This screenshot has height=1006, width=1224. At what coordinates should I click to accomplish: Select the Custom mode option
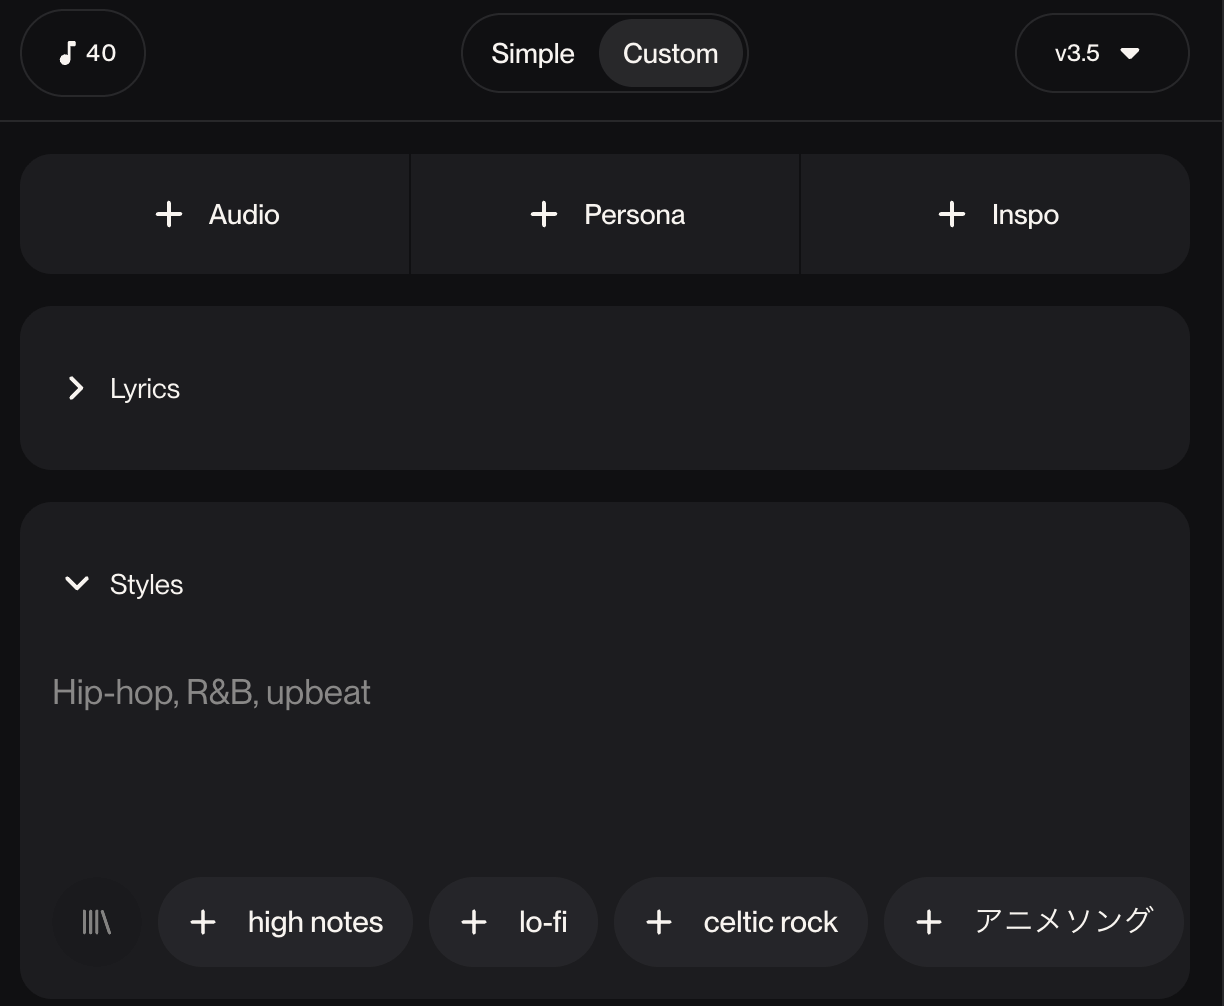tap(670, 54)
